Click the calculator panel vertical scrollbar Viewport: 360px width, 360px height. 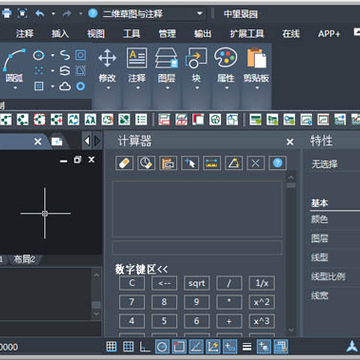(x=291, y=254)
